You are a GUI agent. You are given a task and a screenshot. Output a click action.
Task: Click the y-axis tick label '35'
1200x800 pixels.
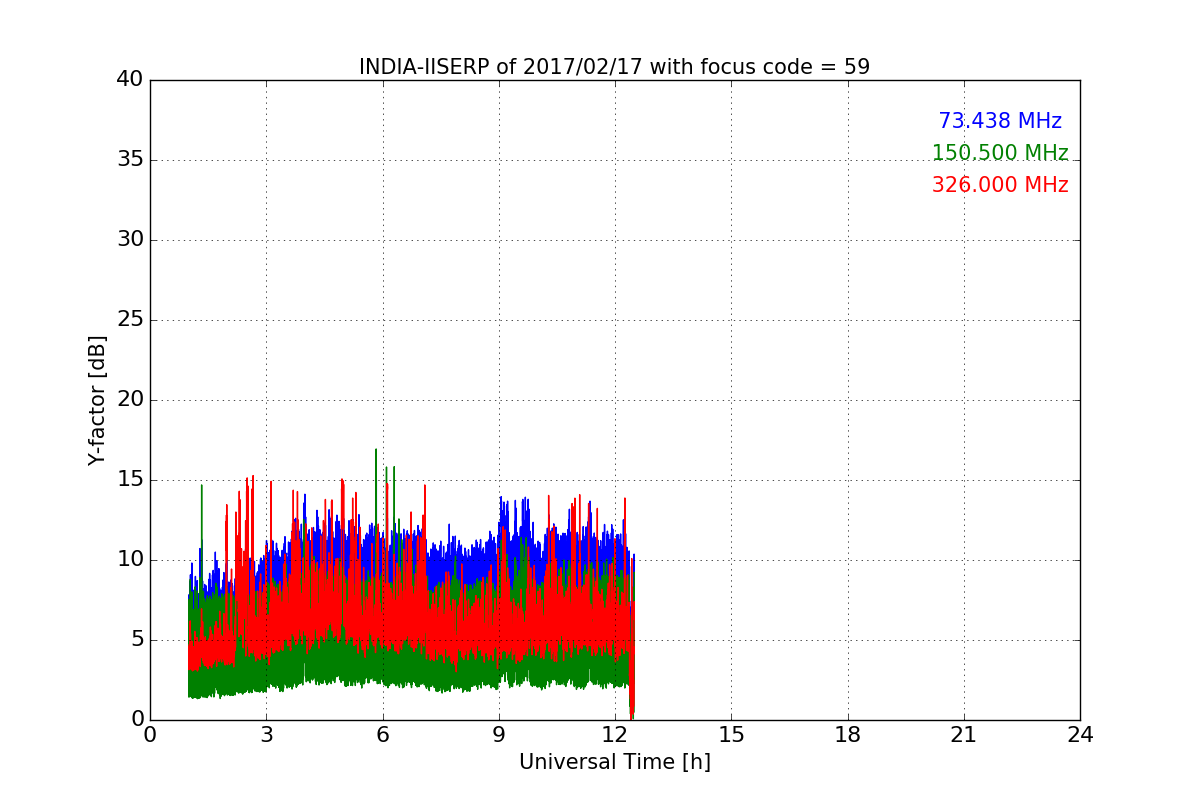(x=130, y=160)
